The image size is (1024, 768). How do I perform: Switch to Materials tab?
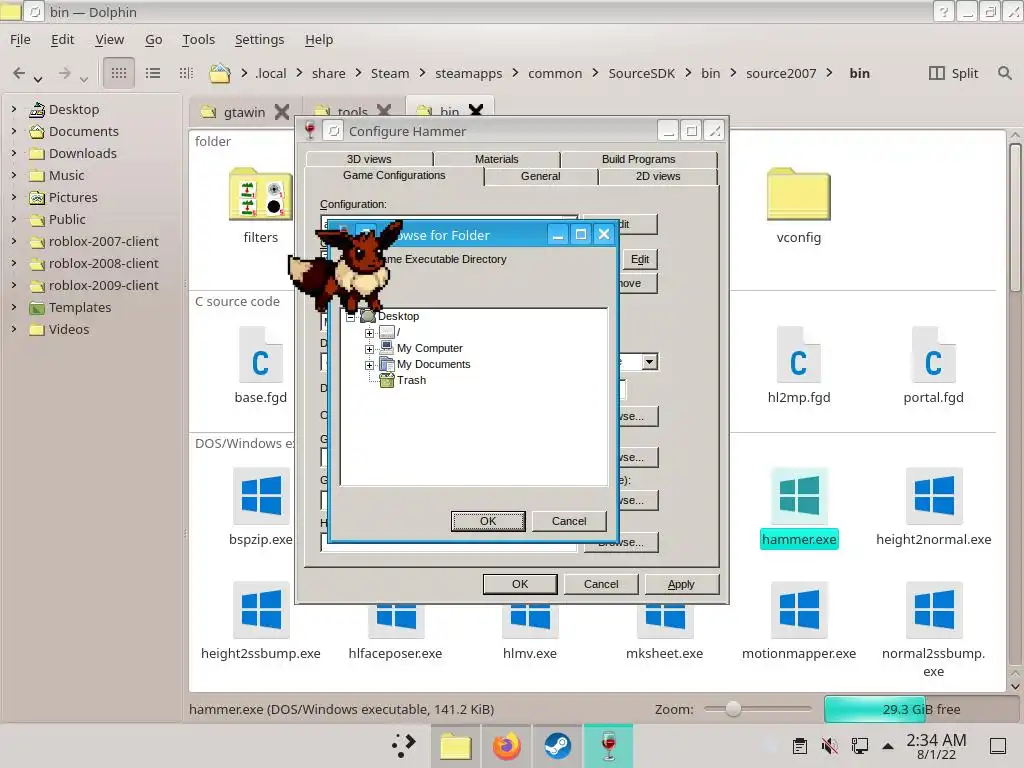(496, 159)
